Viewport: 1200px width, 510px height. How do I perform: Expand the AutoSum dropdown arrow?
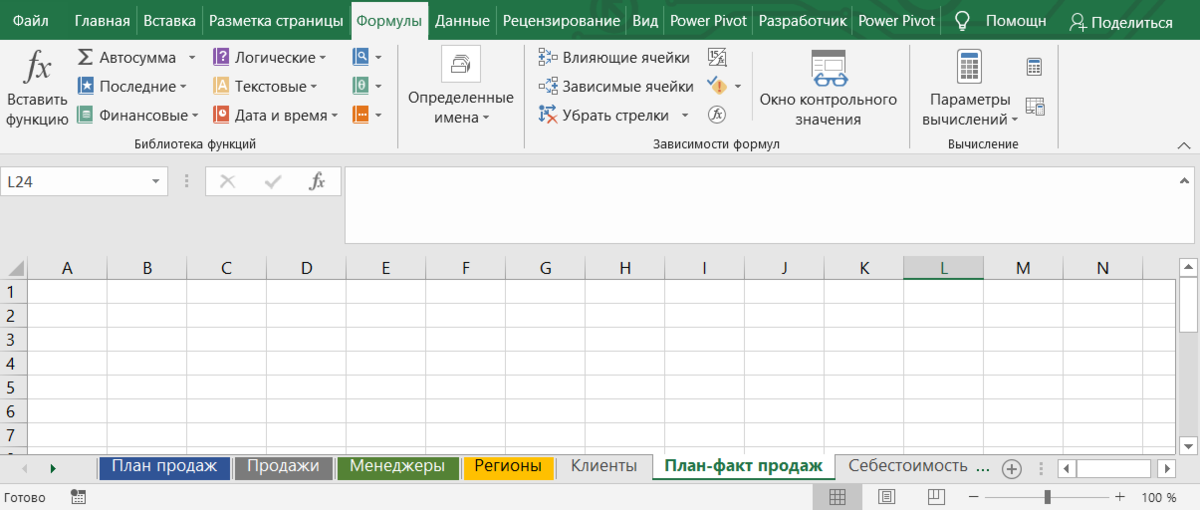[192, 58]
